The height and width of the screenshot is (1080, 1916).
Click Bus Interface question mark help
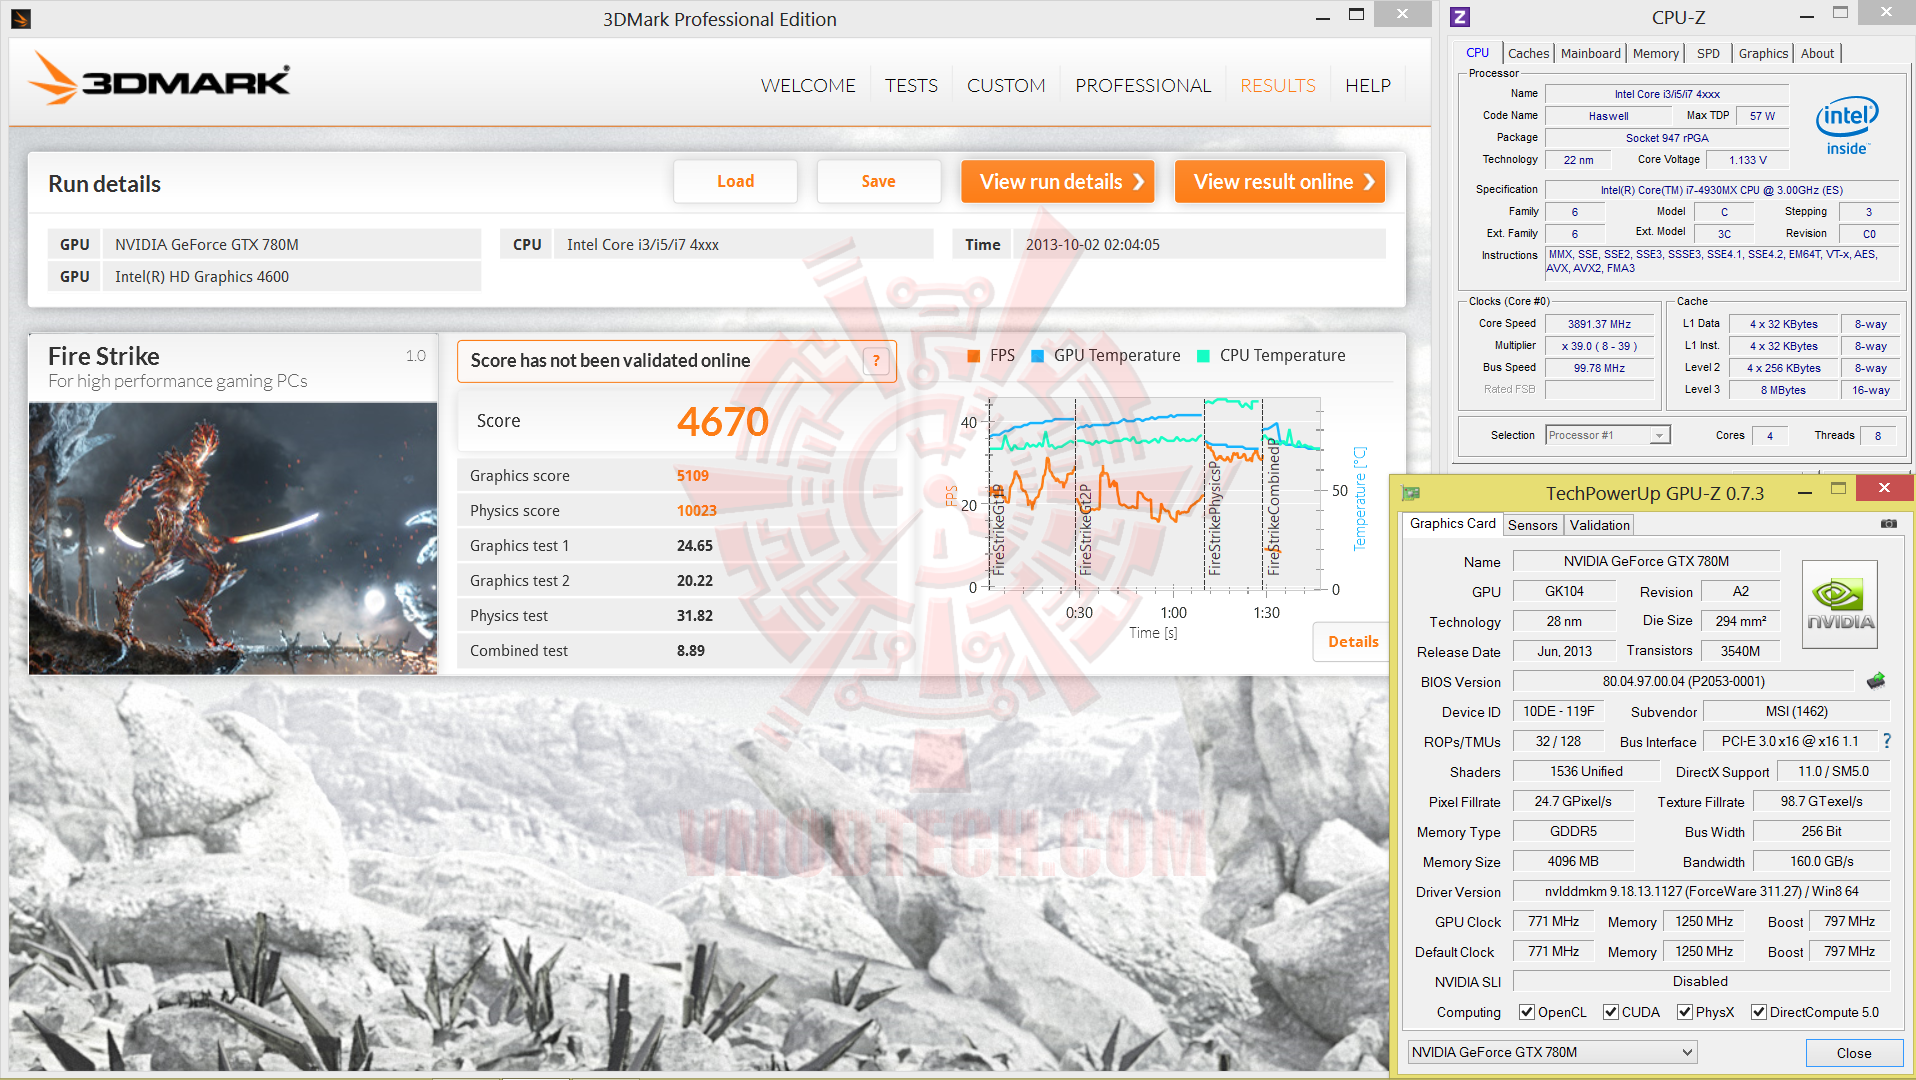(x=1887, y=741)
